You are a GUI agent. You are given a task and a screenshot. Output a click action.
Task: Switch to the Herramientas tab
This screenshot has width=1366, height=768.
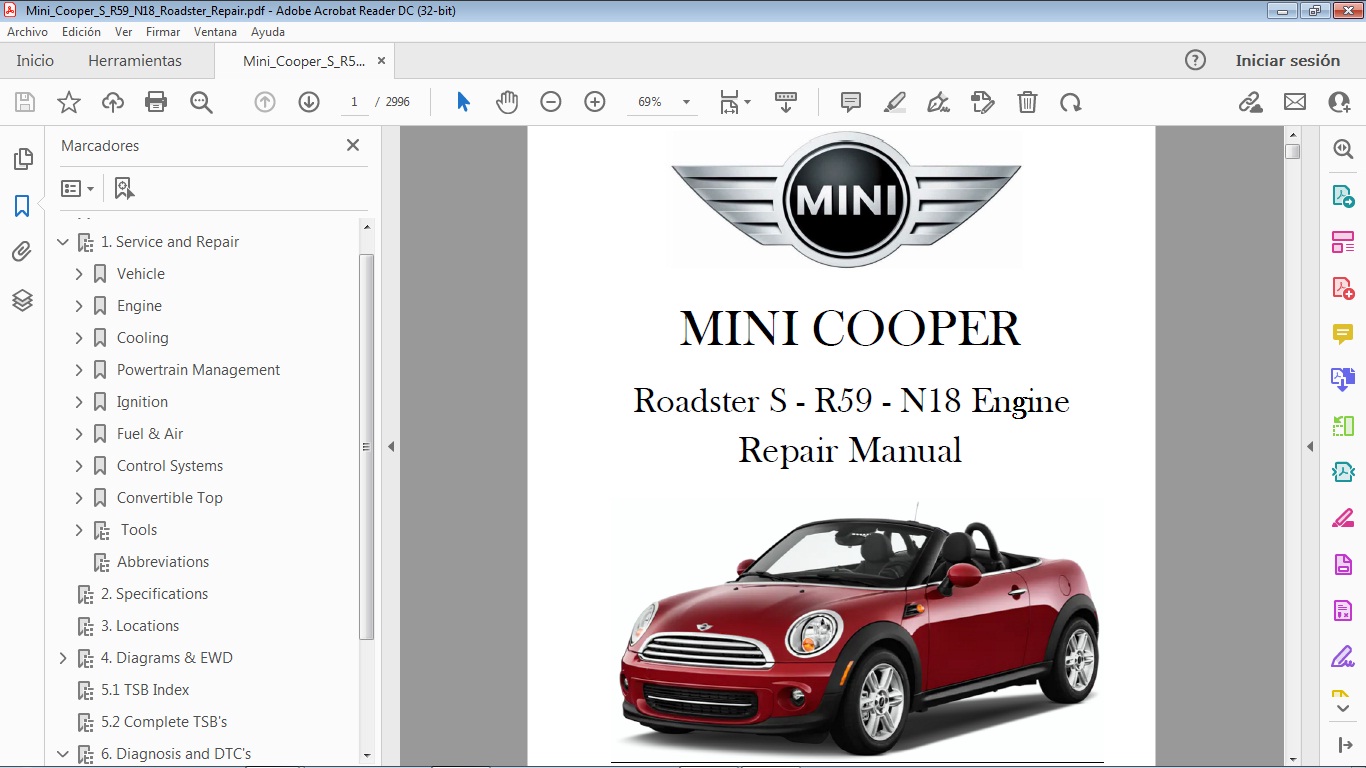pos(132,60)
